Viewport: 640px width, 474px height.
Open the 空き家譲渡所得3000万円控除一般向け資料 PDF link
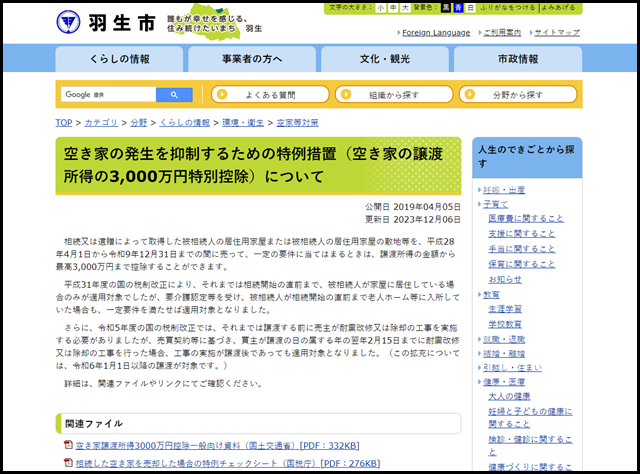[218, 445]
